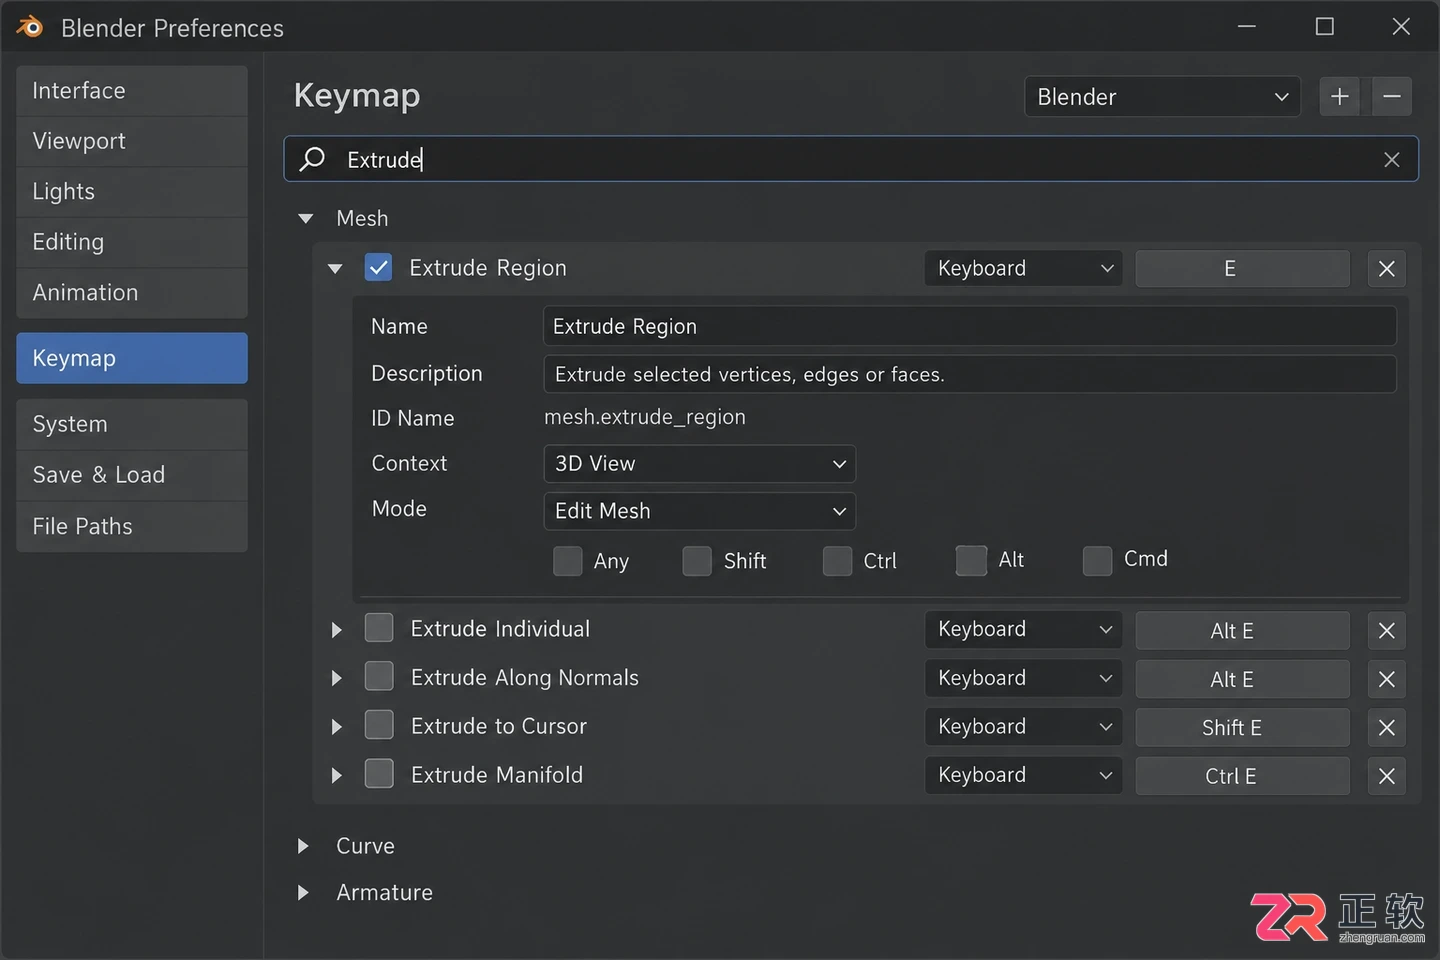Click the Blender logo icon
Image resolution: width=1440 pixels, height=960 pixels.
click(x=30, y=27)
